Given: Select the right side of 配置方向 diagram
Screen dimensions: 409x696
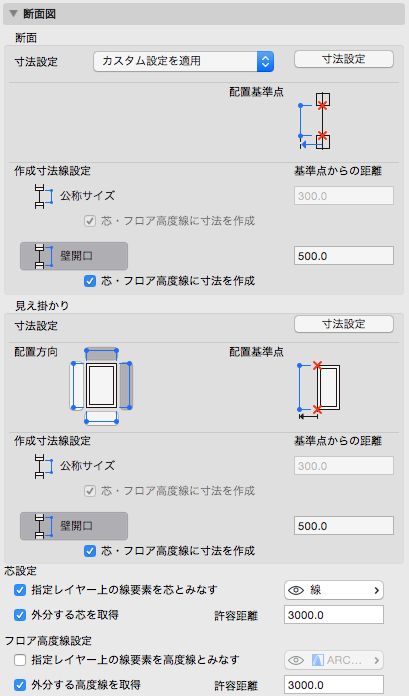Looking at the screenshot, I should [125, 385].
